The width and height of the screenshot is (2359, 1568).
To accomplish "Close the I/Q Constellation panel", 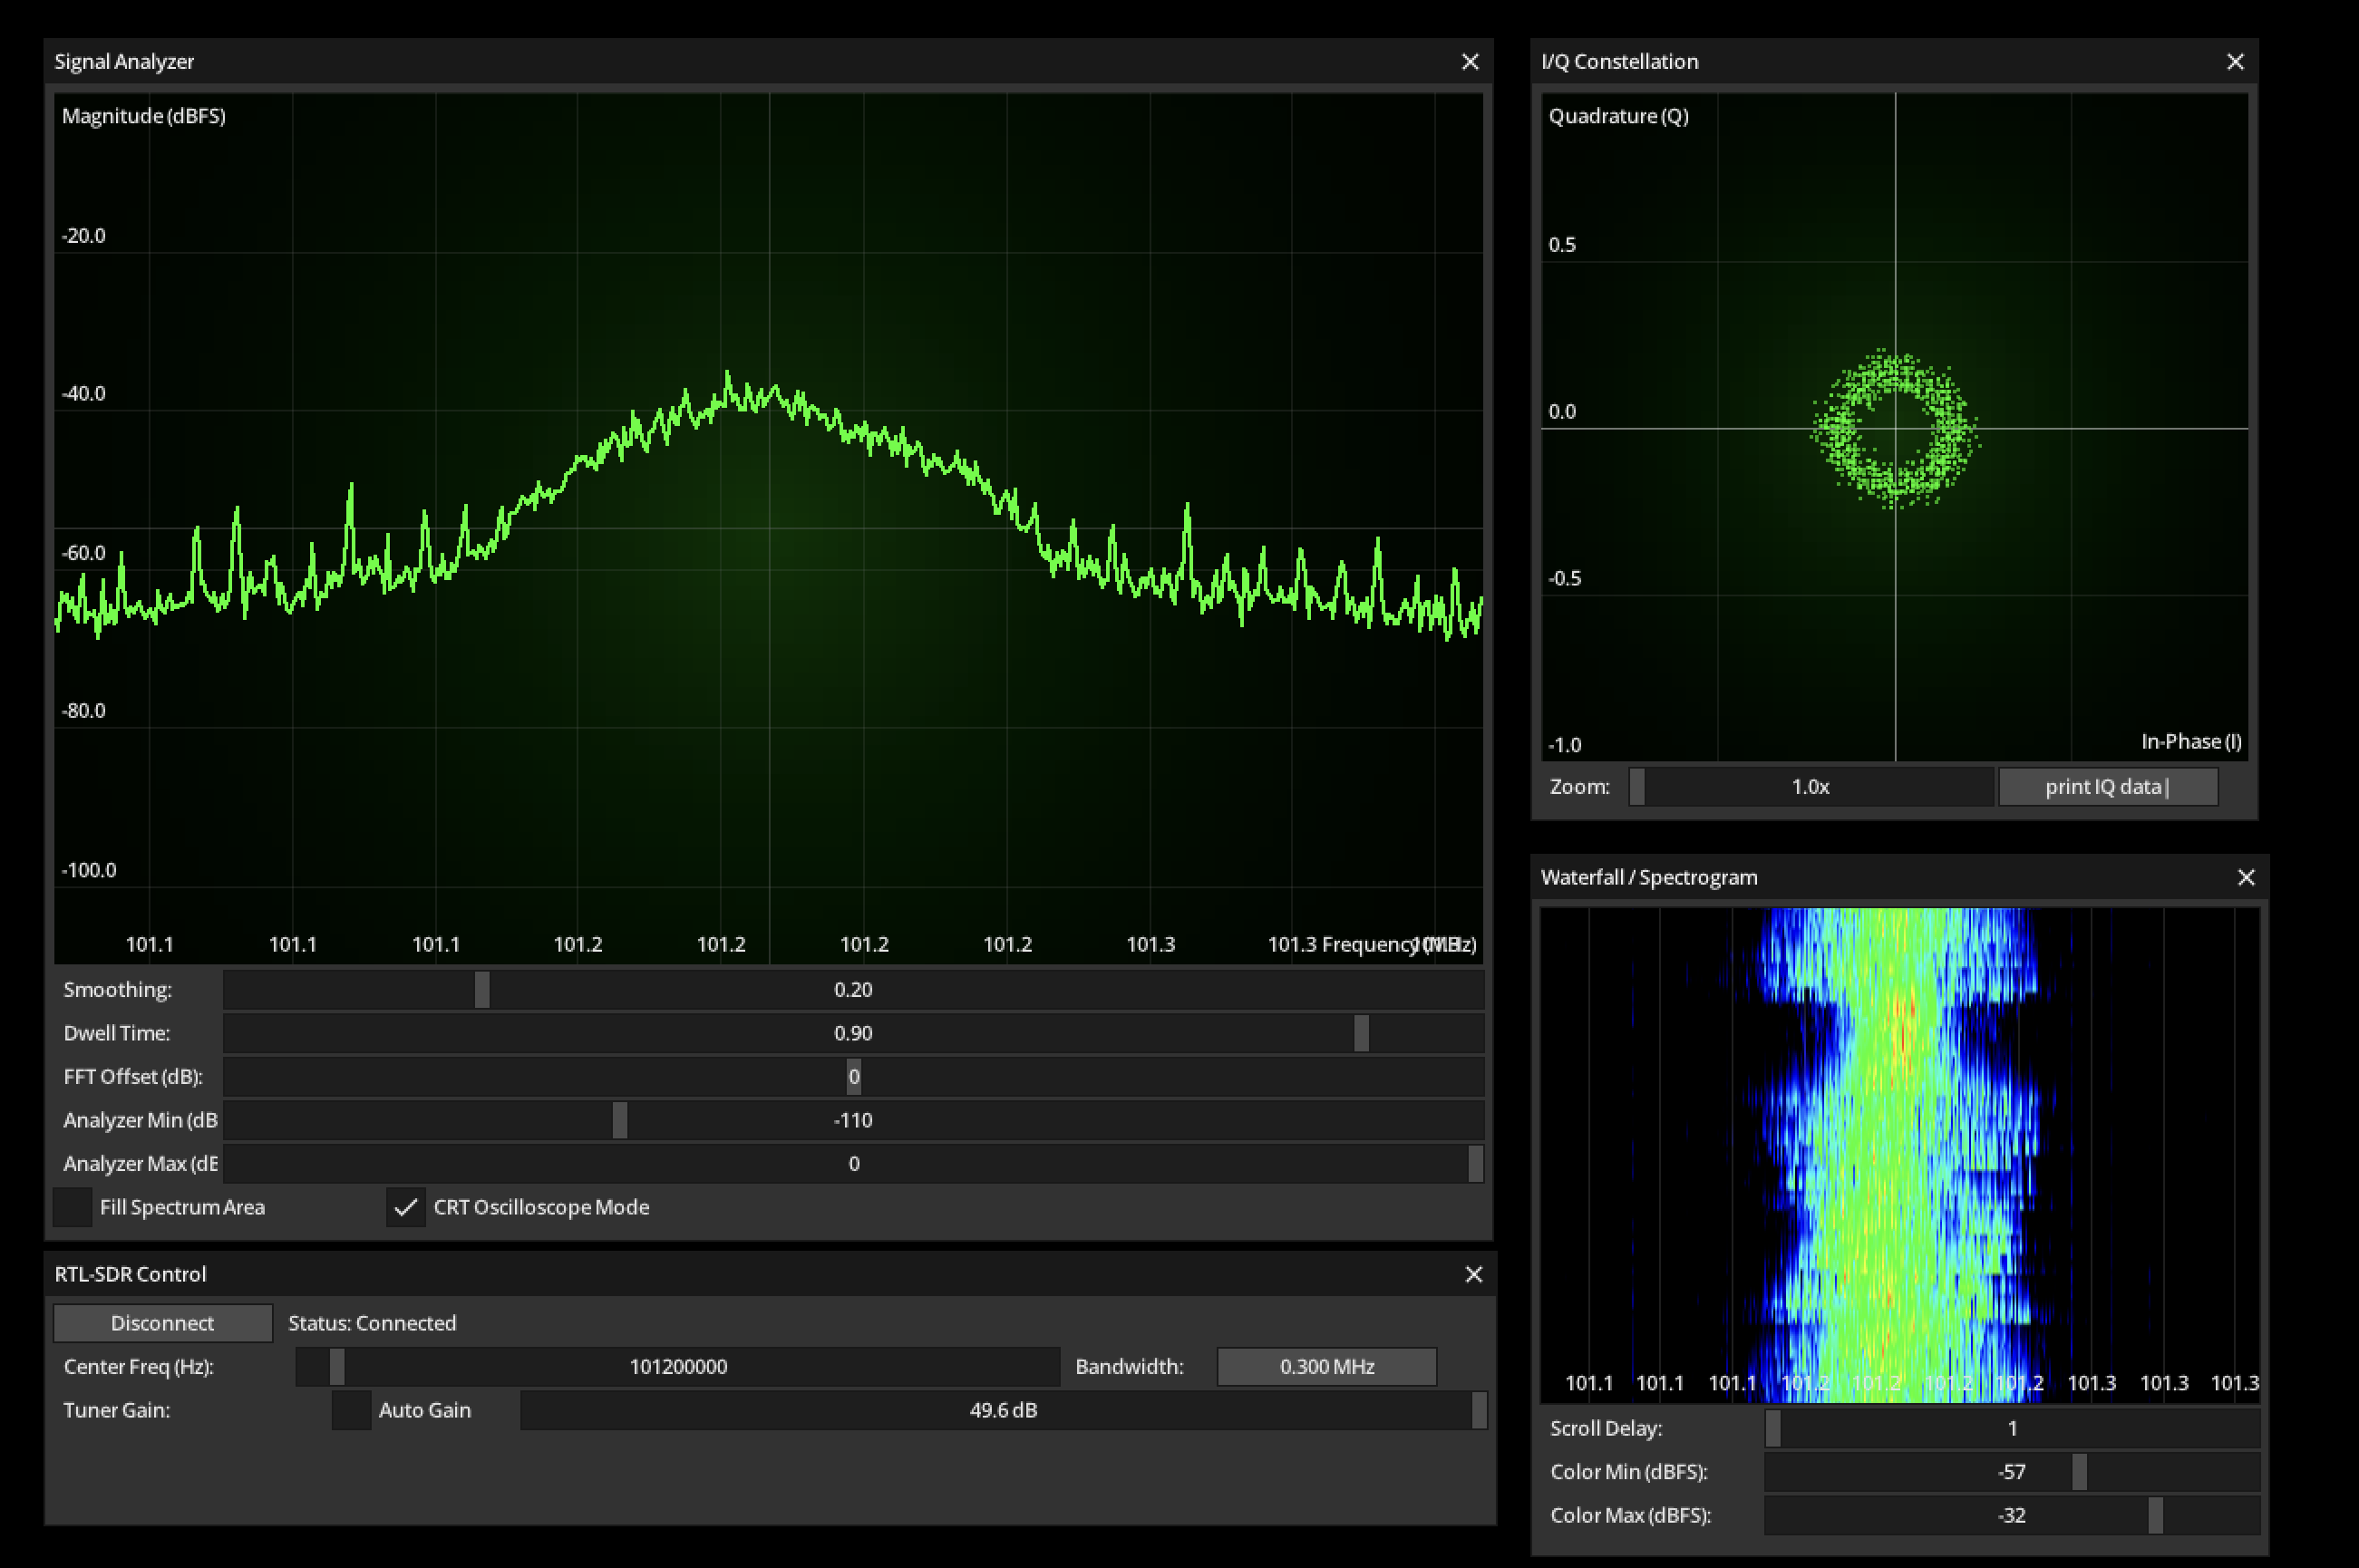I will pyautogui.click(x=2235, y=62).
